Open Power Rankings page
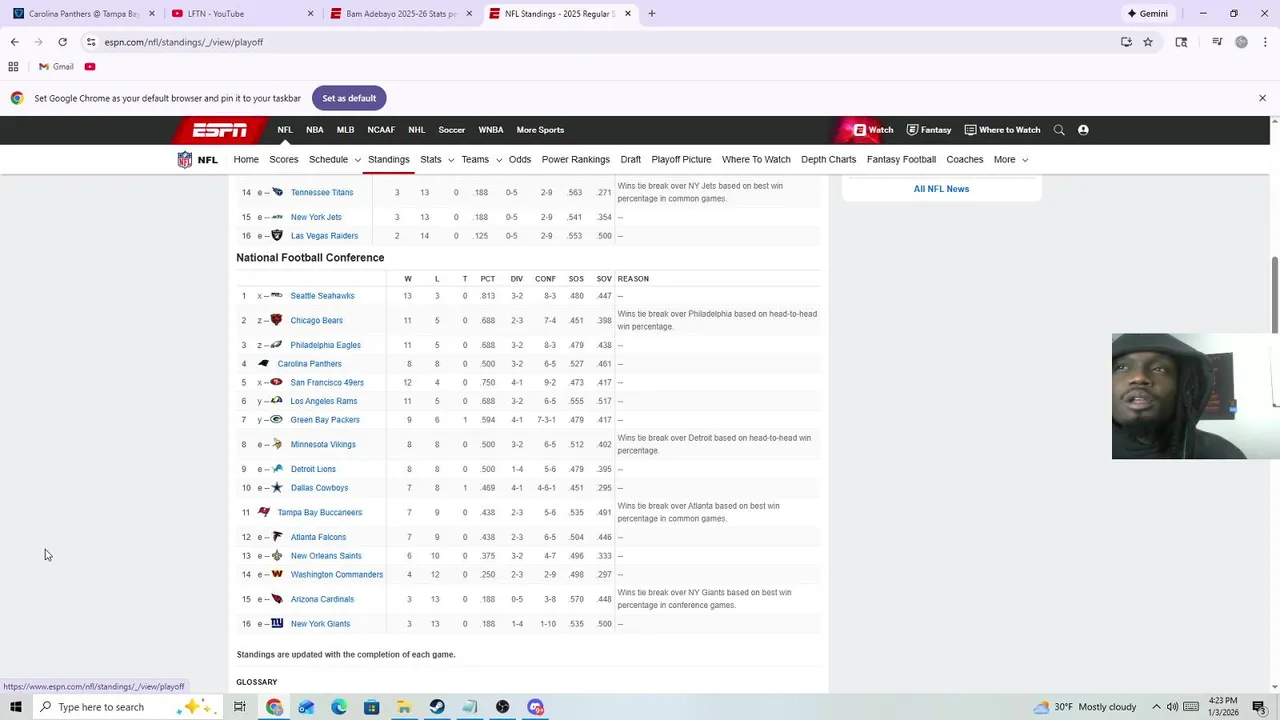The image size is (1280, 720). point(575,160)
